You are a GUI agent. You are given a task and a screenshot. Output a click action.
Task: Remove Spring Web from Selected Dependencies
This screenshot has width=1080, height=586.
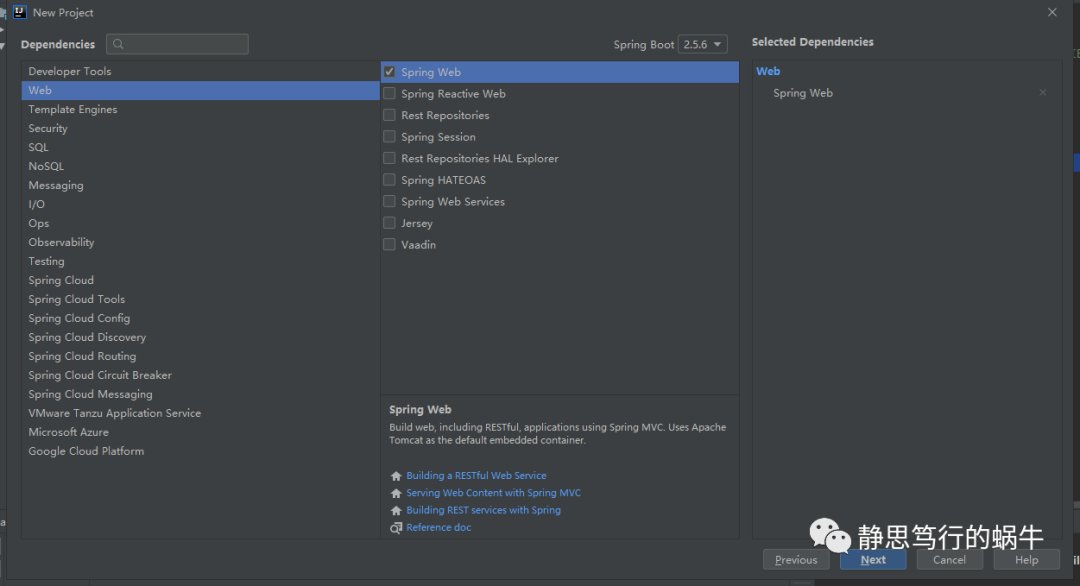pos(1043,92)
